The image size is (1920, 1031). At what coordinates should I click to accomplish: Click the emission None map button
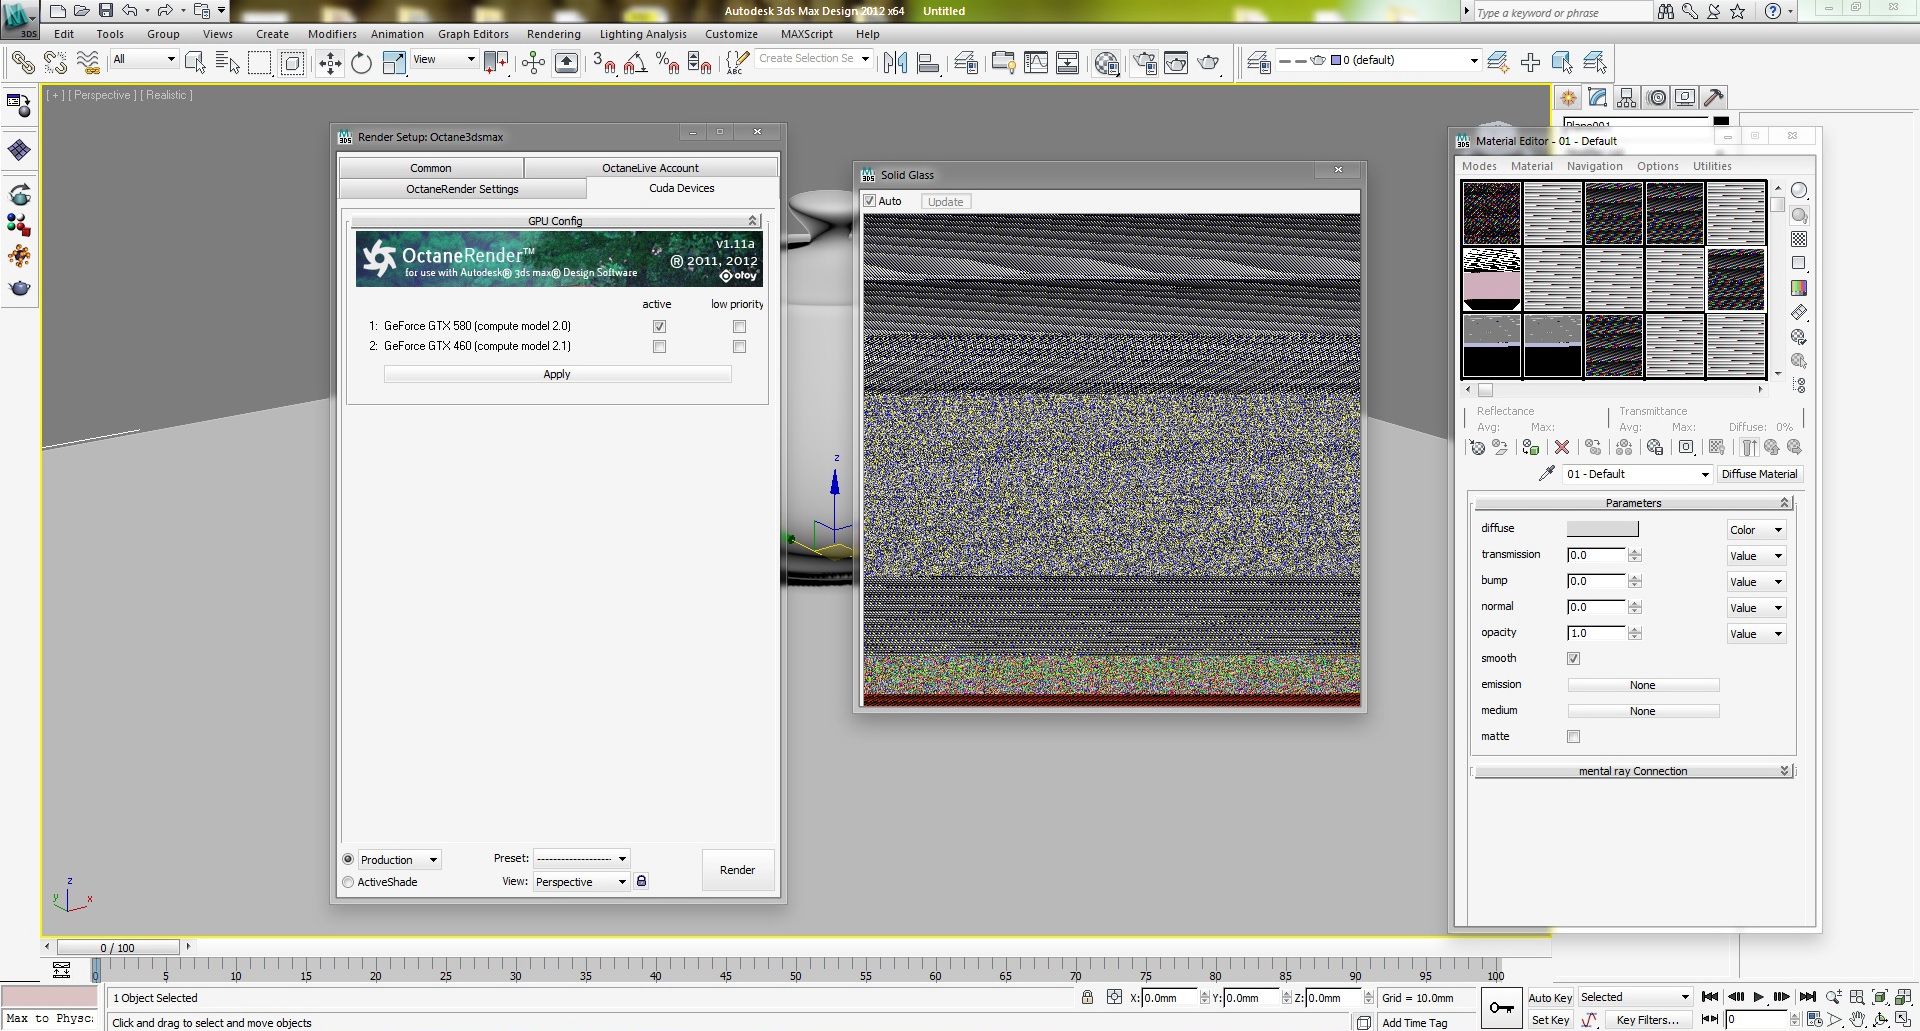click(x=1642, y=685)
